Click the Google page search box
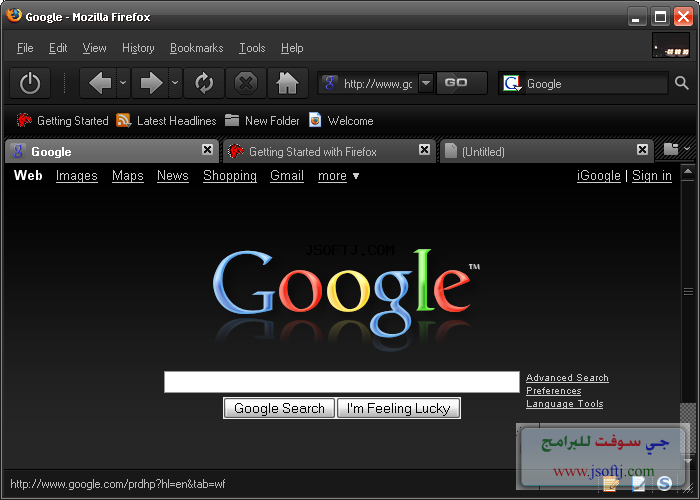This screenshot has height=500, width=700. point(342,382)
